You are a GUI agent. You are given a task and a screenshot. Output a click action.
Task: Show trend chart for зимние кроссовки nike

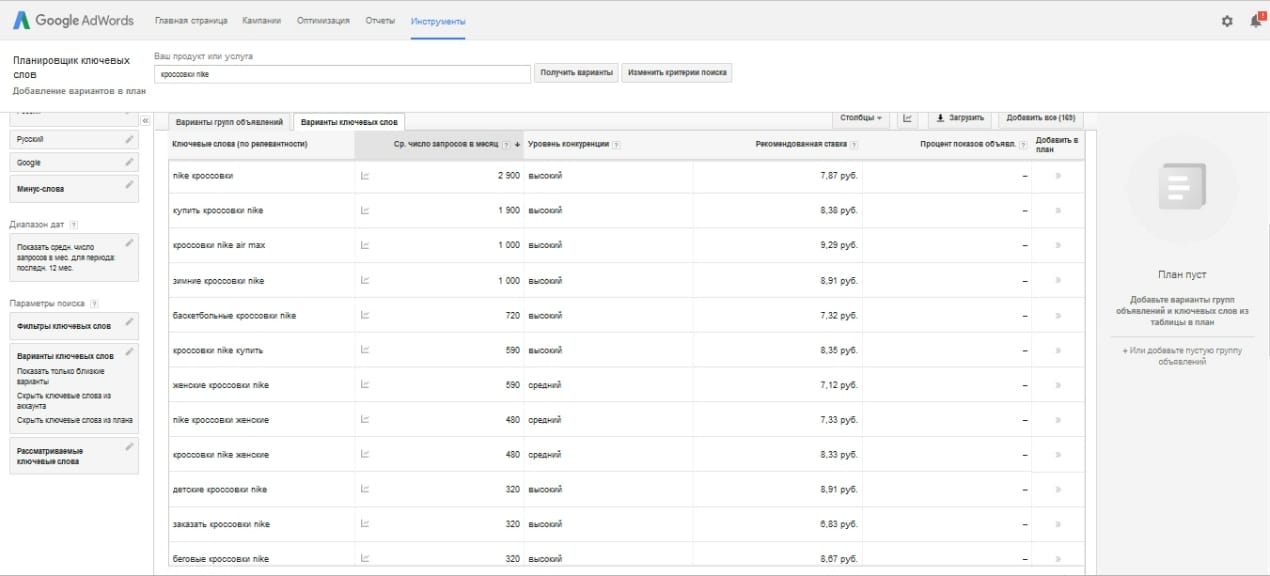365,281
